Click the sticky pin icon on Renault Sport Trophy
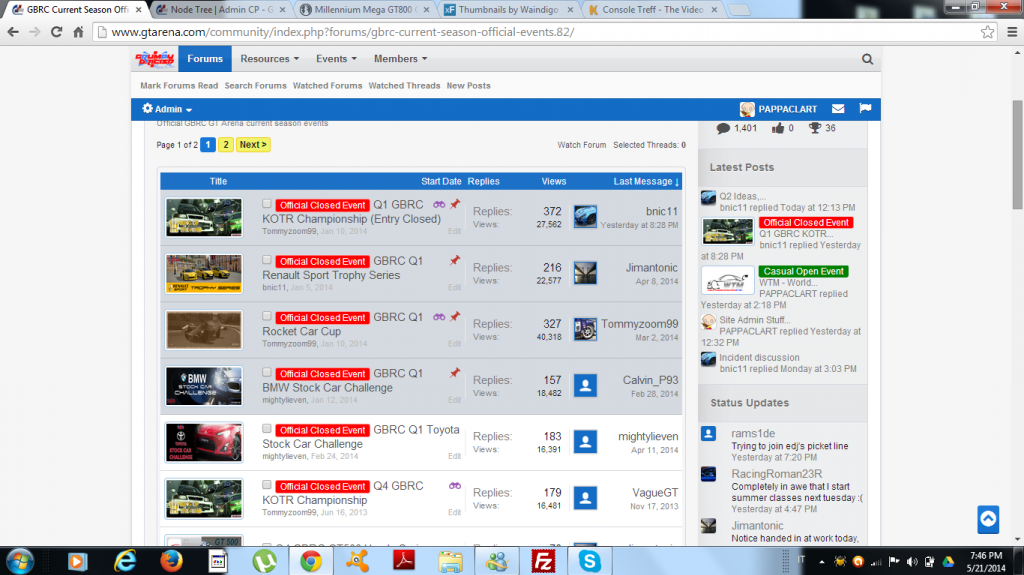 (455, 261)
